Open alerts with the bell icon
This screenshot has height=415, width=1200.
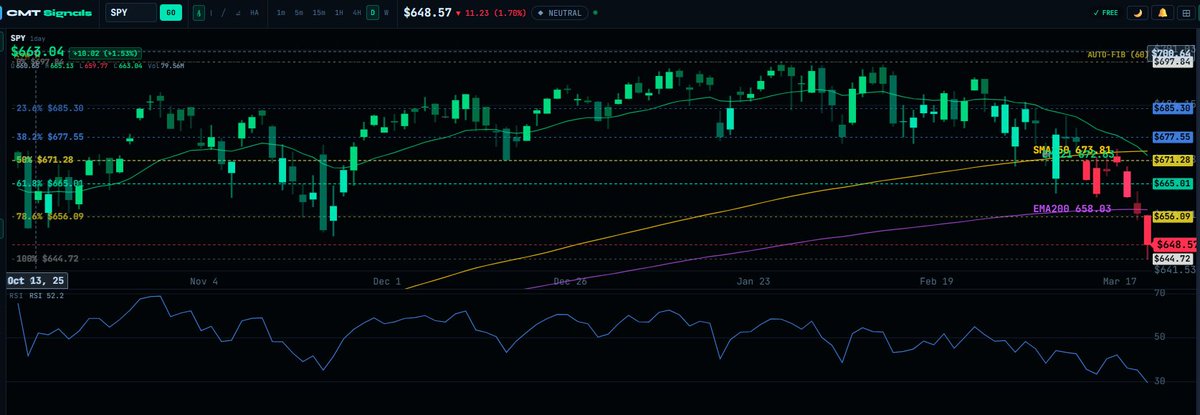(x=1162, y=13)
